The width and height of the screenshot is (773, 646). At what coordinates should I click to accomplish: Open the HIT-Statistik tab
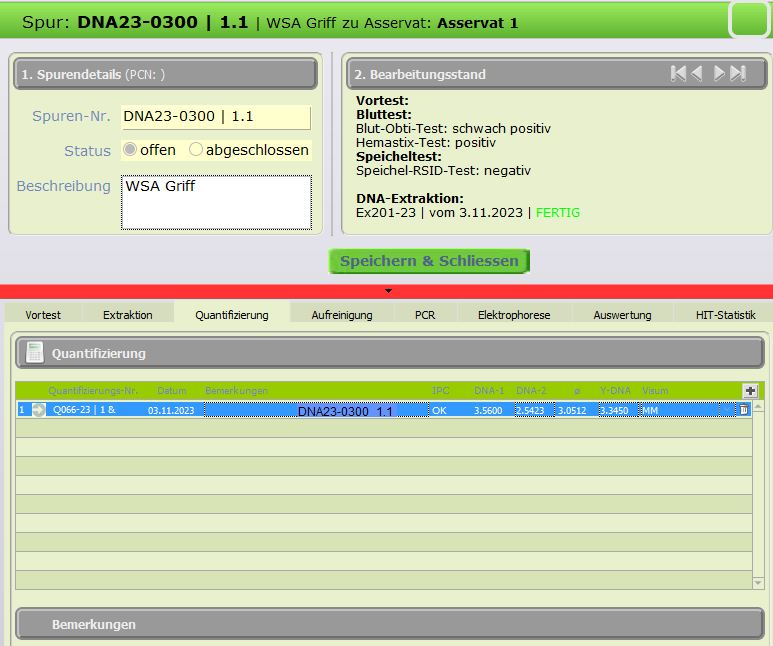[x=725, y=315]
